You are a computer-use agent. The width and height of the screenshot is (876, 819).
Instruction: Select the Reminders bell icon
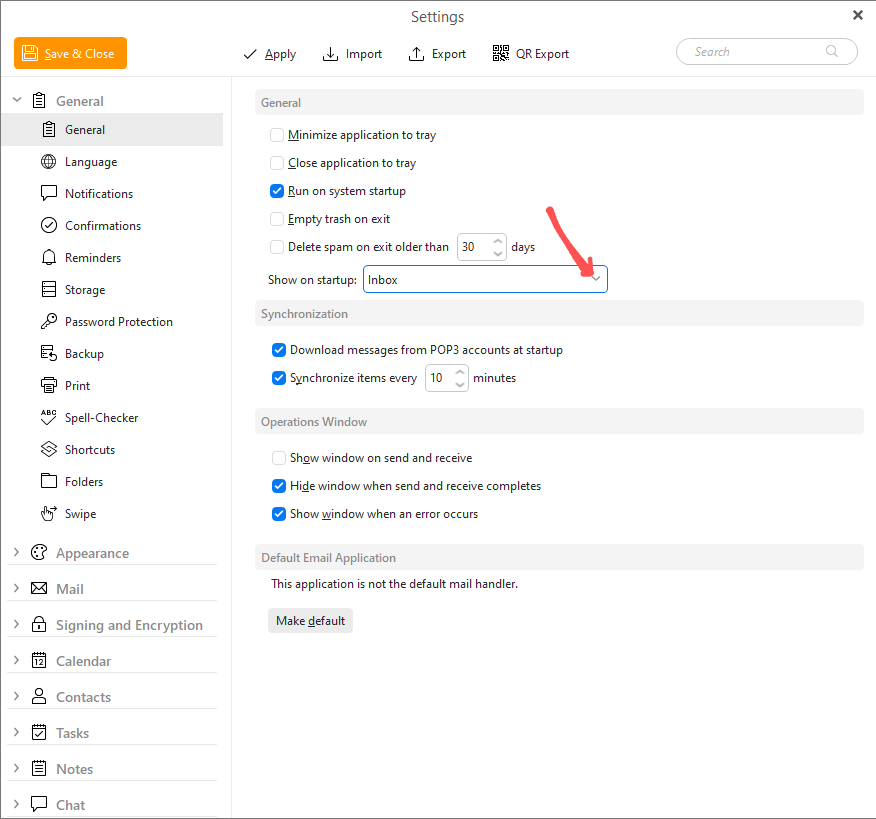tap(49, 257)
